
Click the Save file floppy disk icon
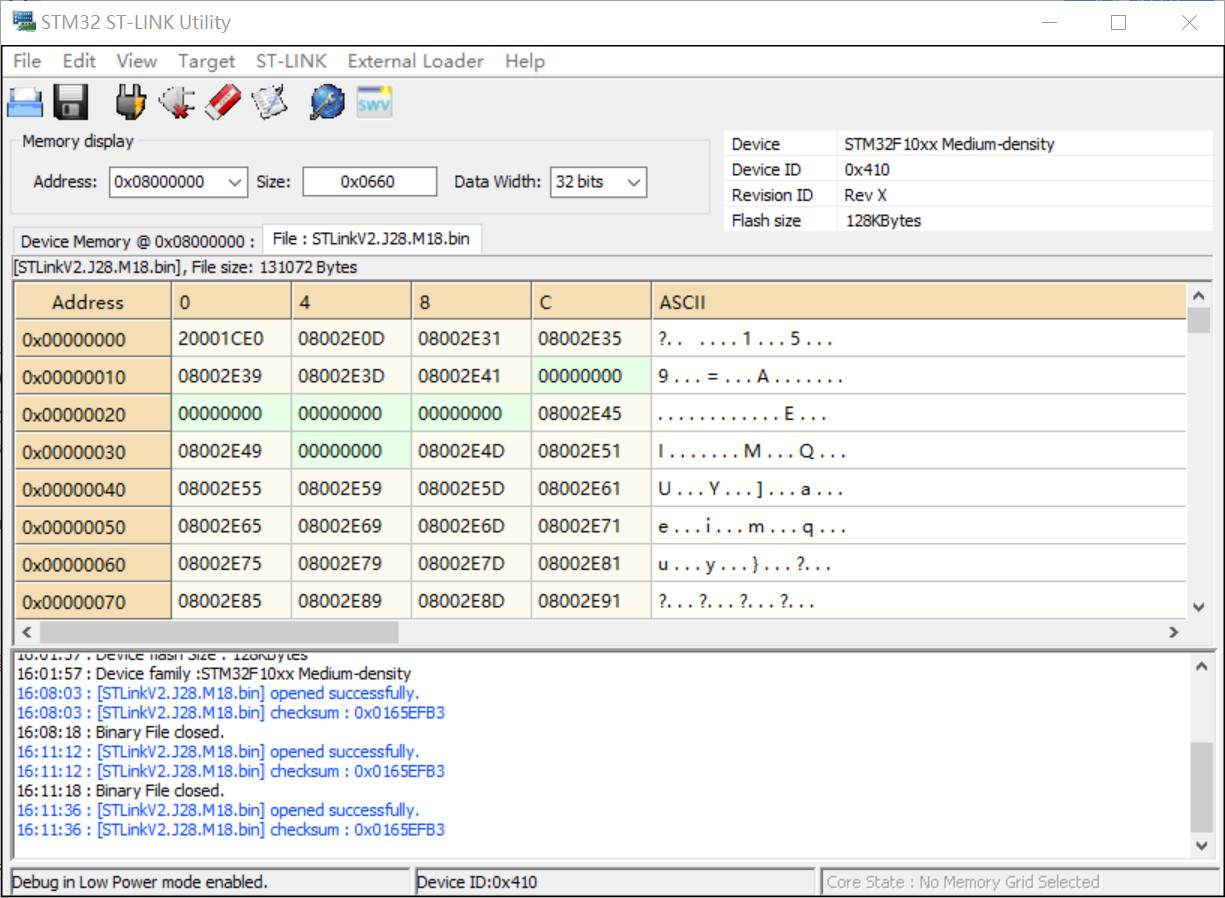click(x=71, y=102)
